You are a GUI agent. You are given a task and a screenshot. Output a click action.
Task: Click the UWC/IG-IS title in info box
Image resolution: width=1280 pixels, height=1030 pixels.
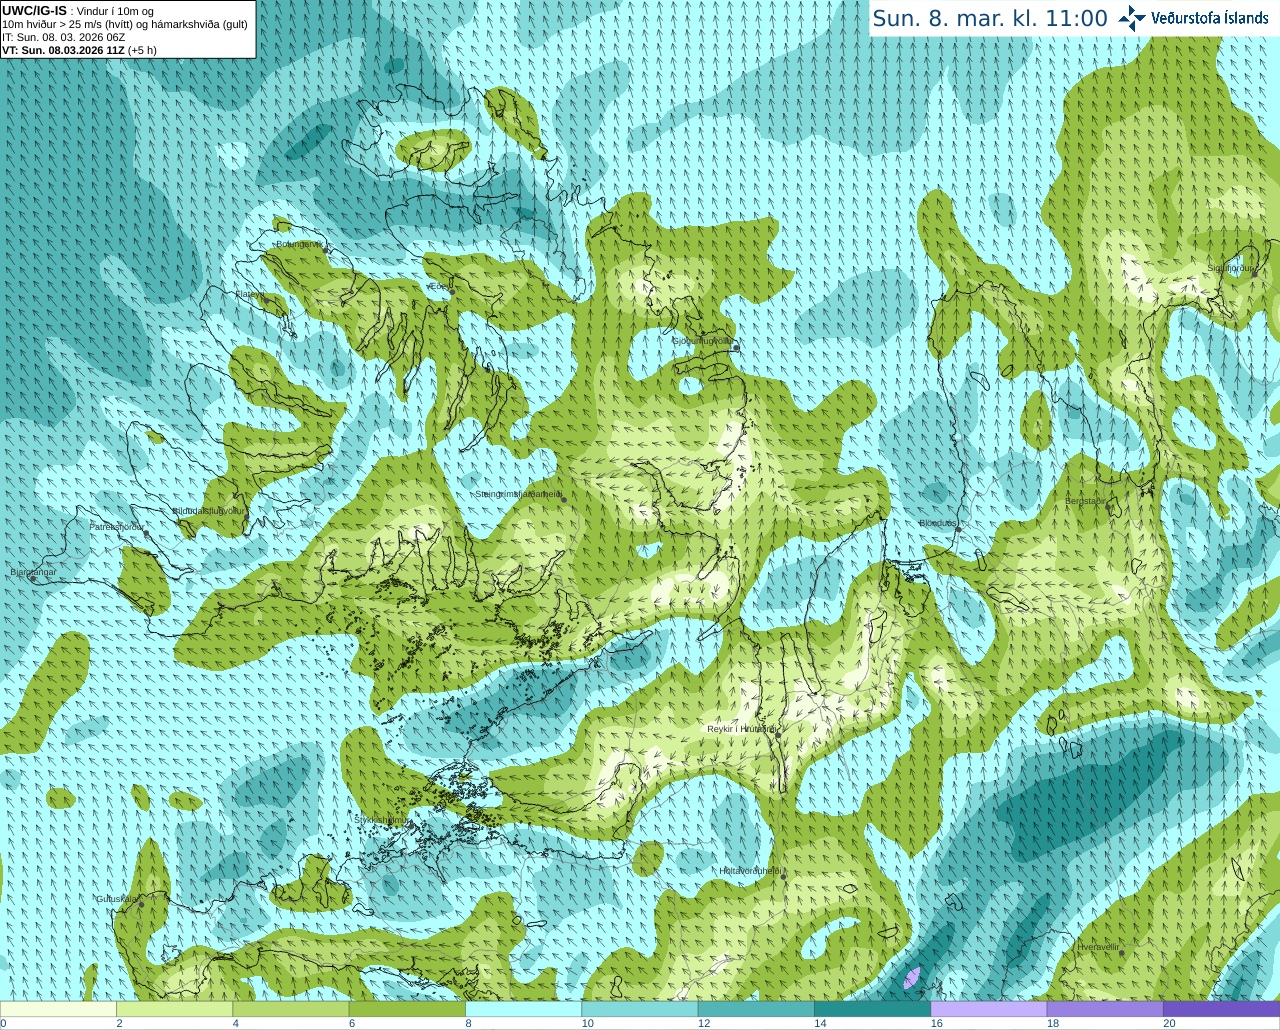[35, 10]
